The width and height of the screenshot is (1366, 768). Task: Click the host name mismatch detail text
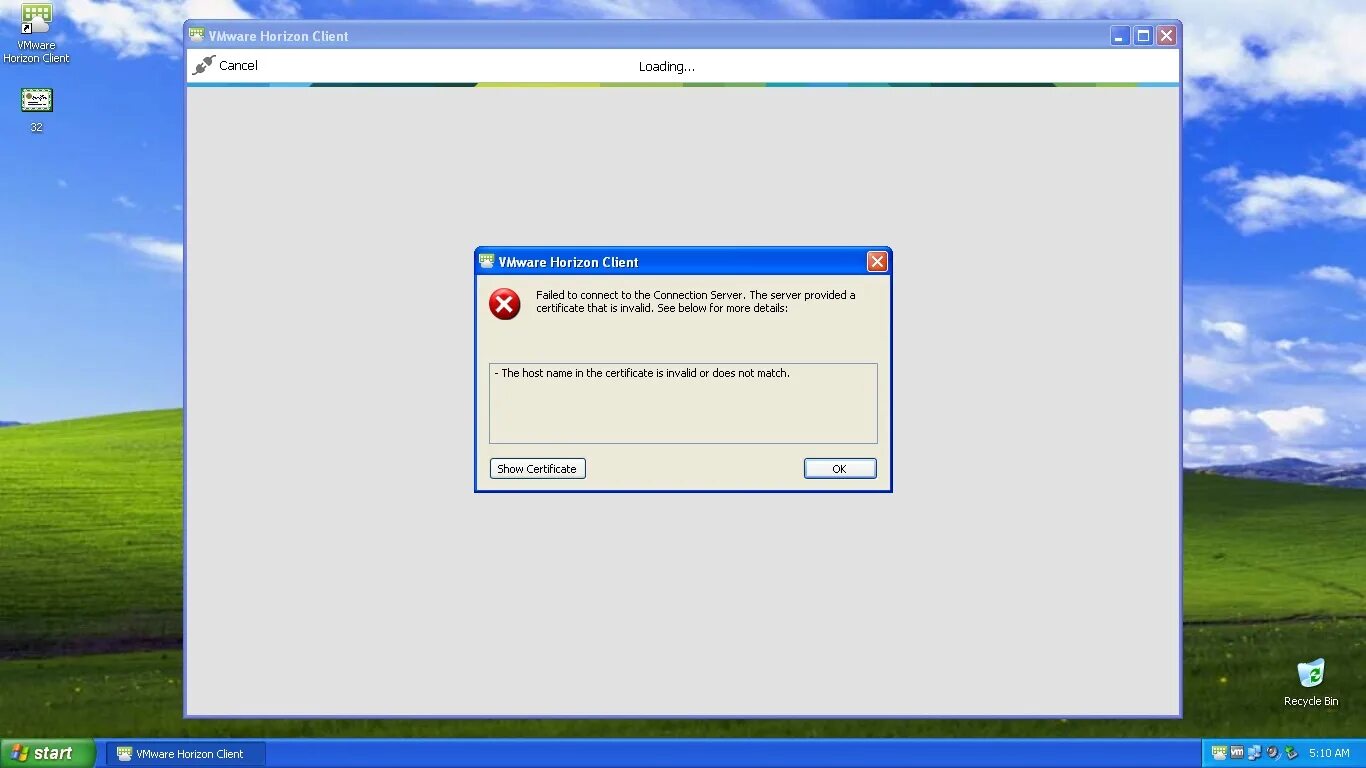click(x=642, y=373)
